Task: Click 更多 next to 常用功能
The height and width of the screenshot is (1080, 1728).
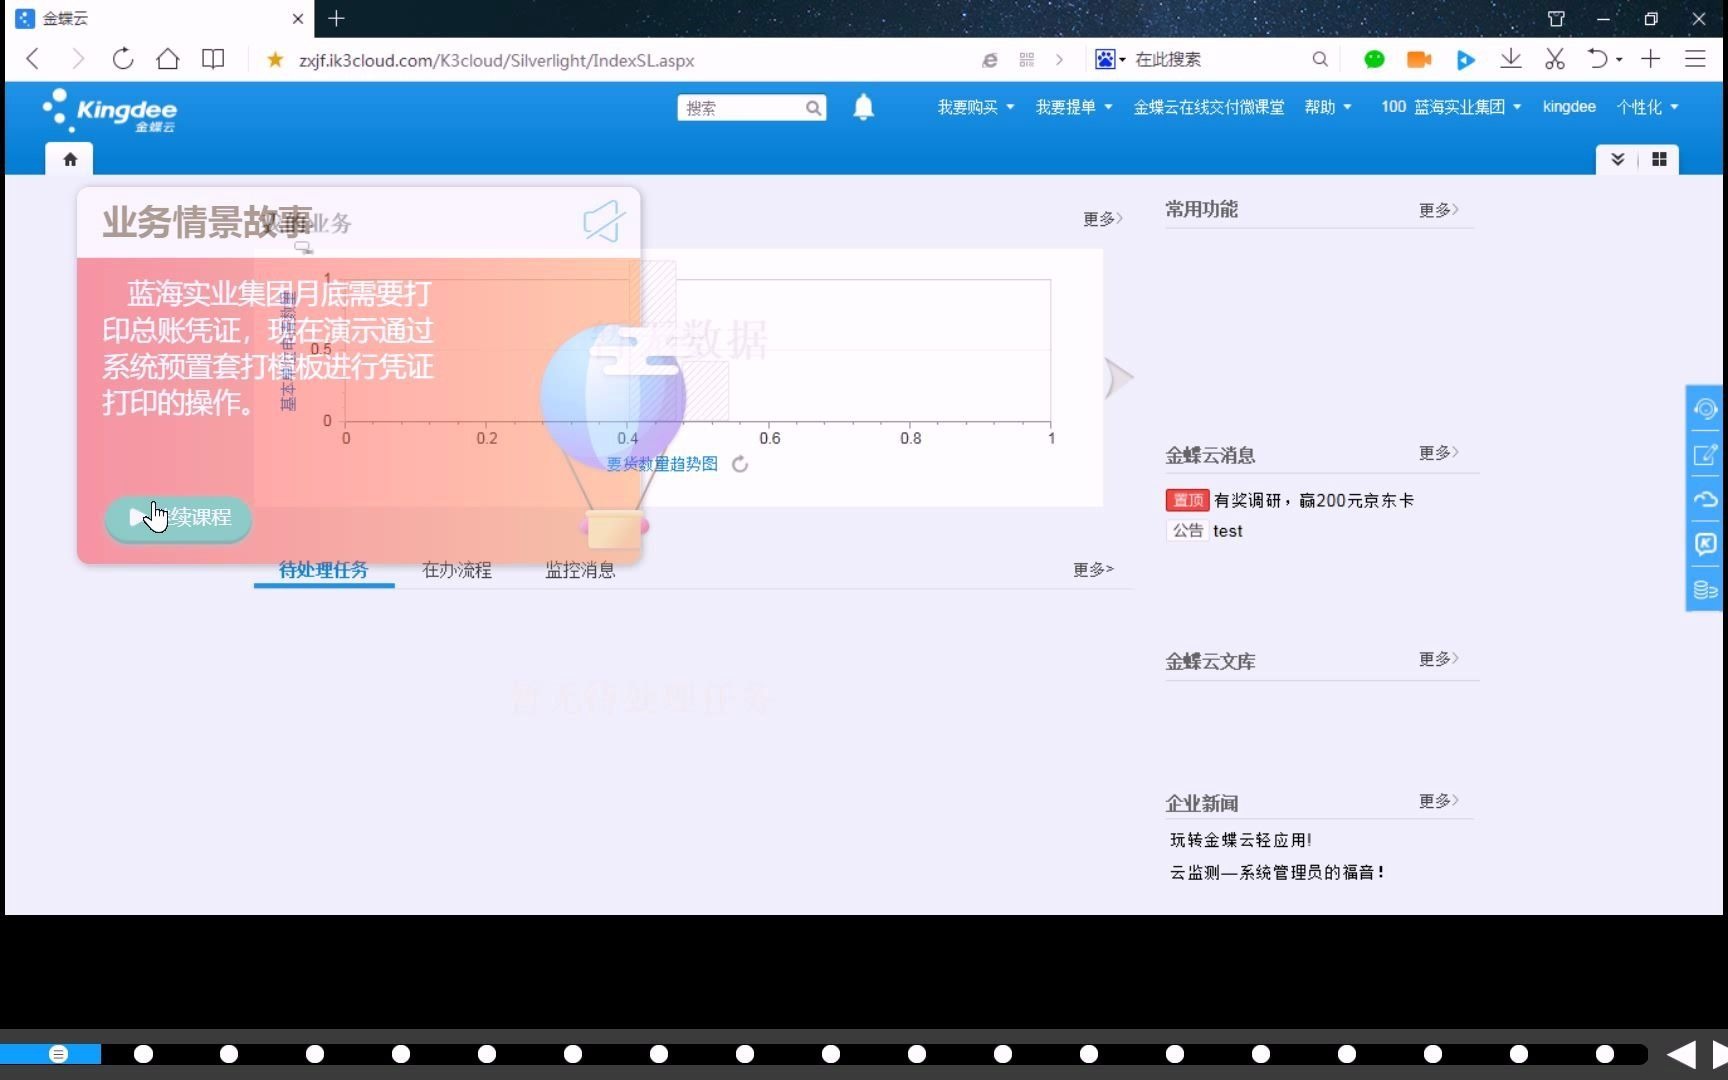Action: pyautogui.click(x=1438, y=210)
